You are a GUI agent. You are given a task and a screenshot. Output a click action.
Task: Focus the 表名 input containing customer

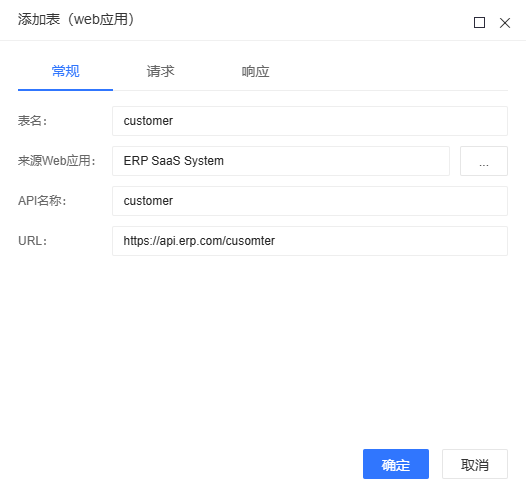tap(310, 121)
